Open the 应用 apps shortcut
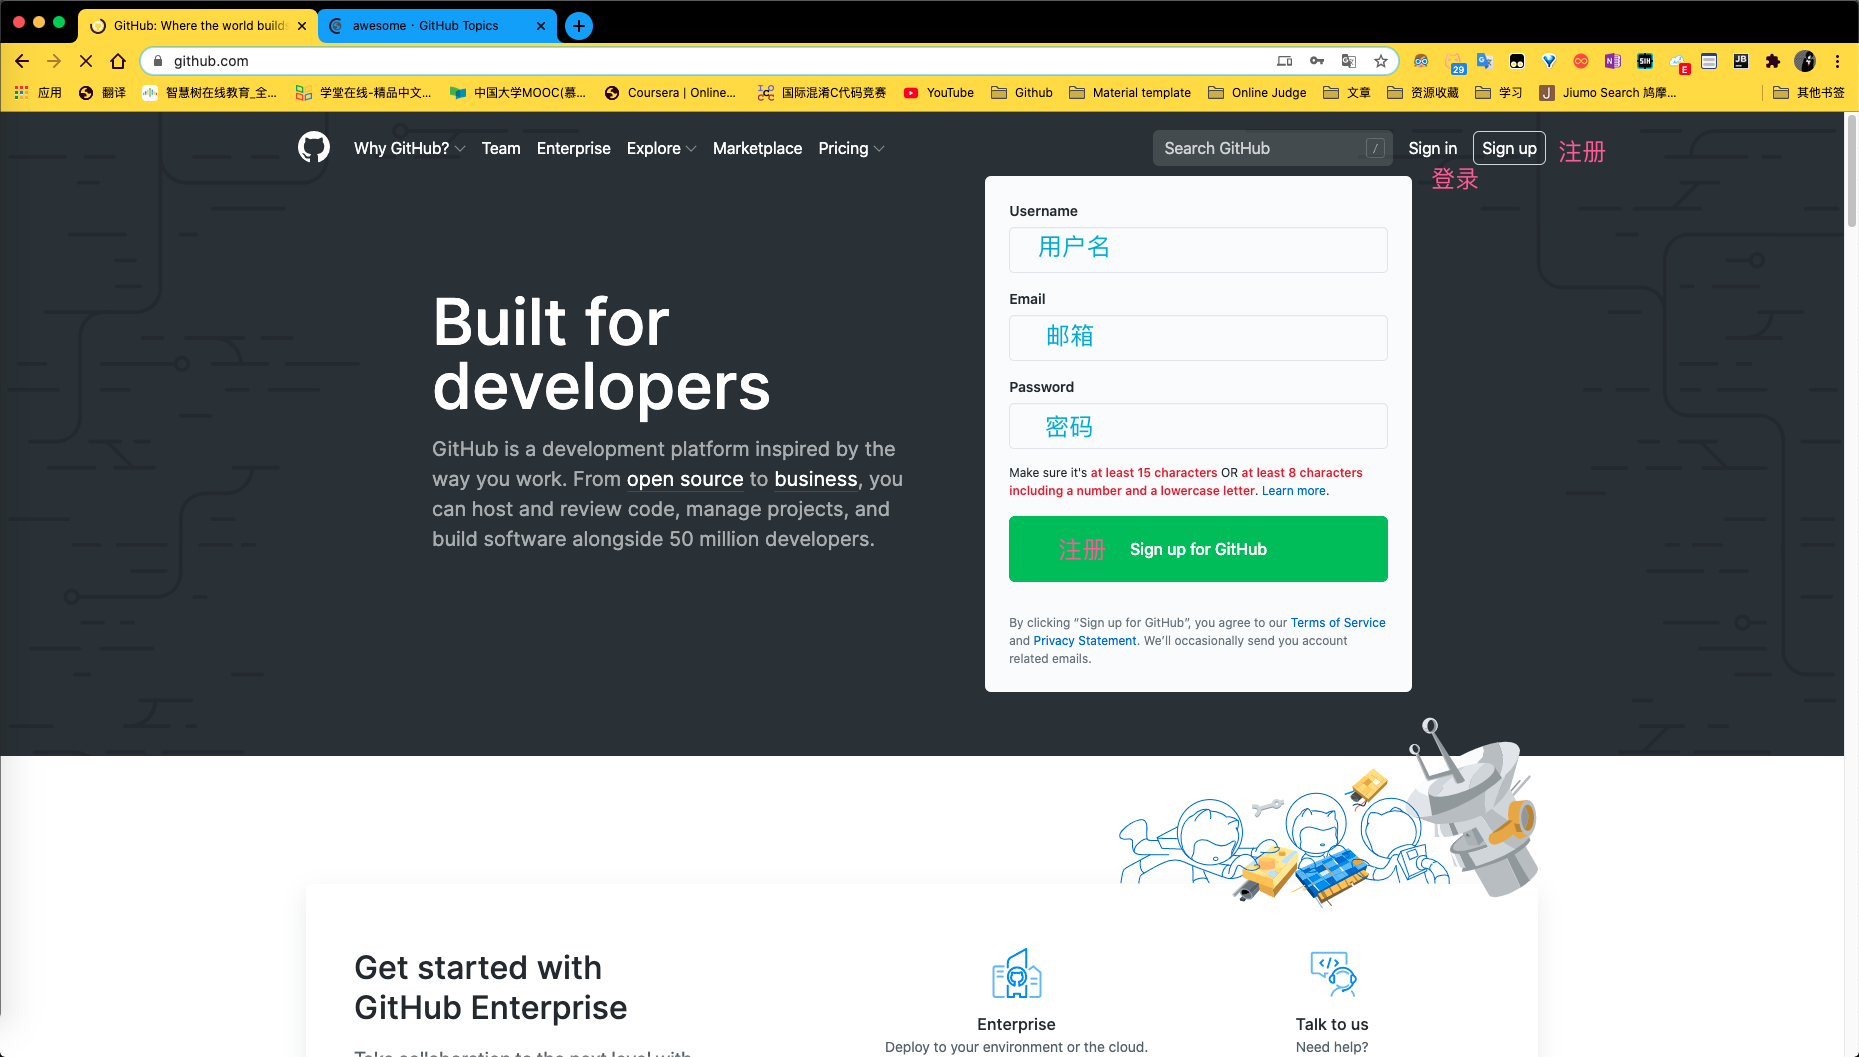The image size is (1859, 1057). (x=38, y=92)
